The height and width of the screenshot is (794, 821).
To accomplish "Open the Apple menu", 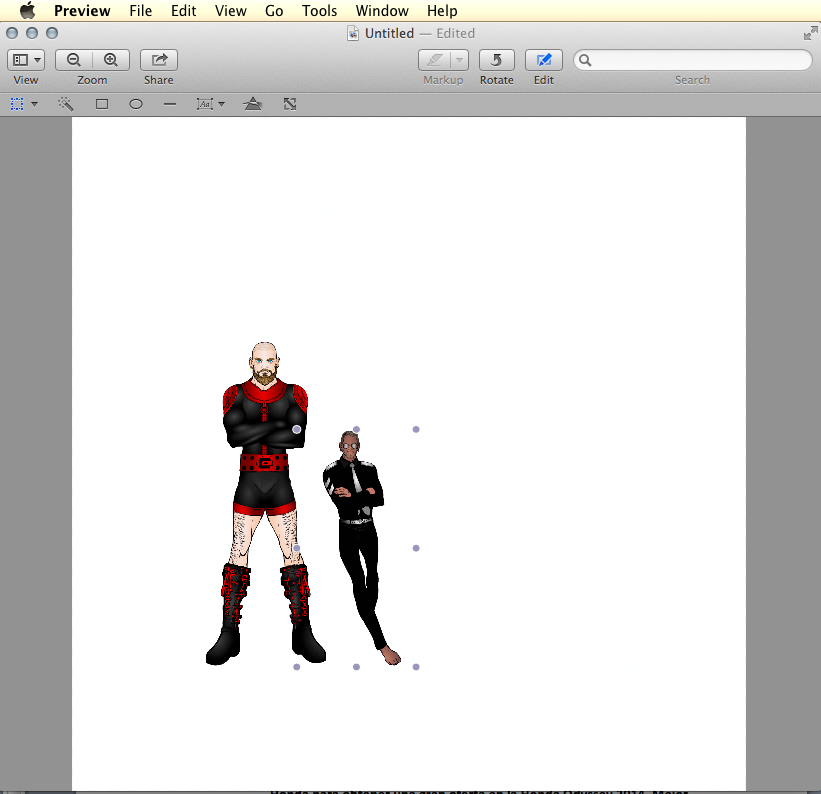I will click(x=27, y=11).
